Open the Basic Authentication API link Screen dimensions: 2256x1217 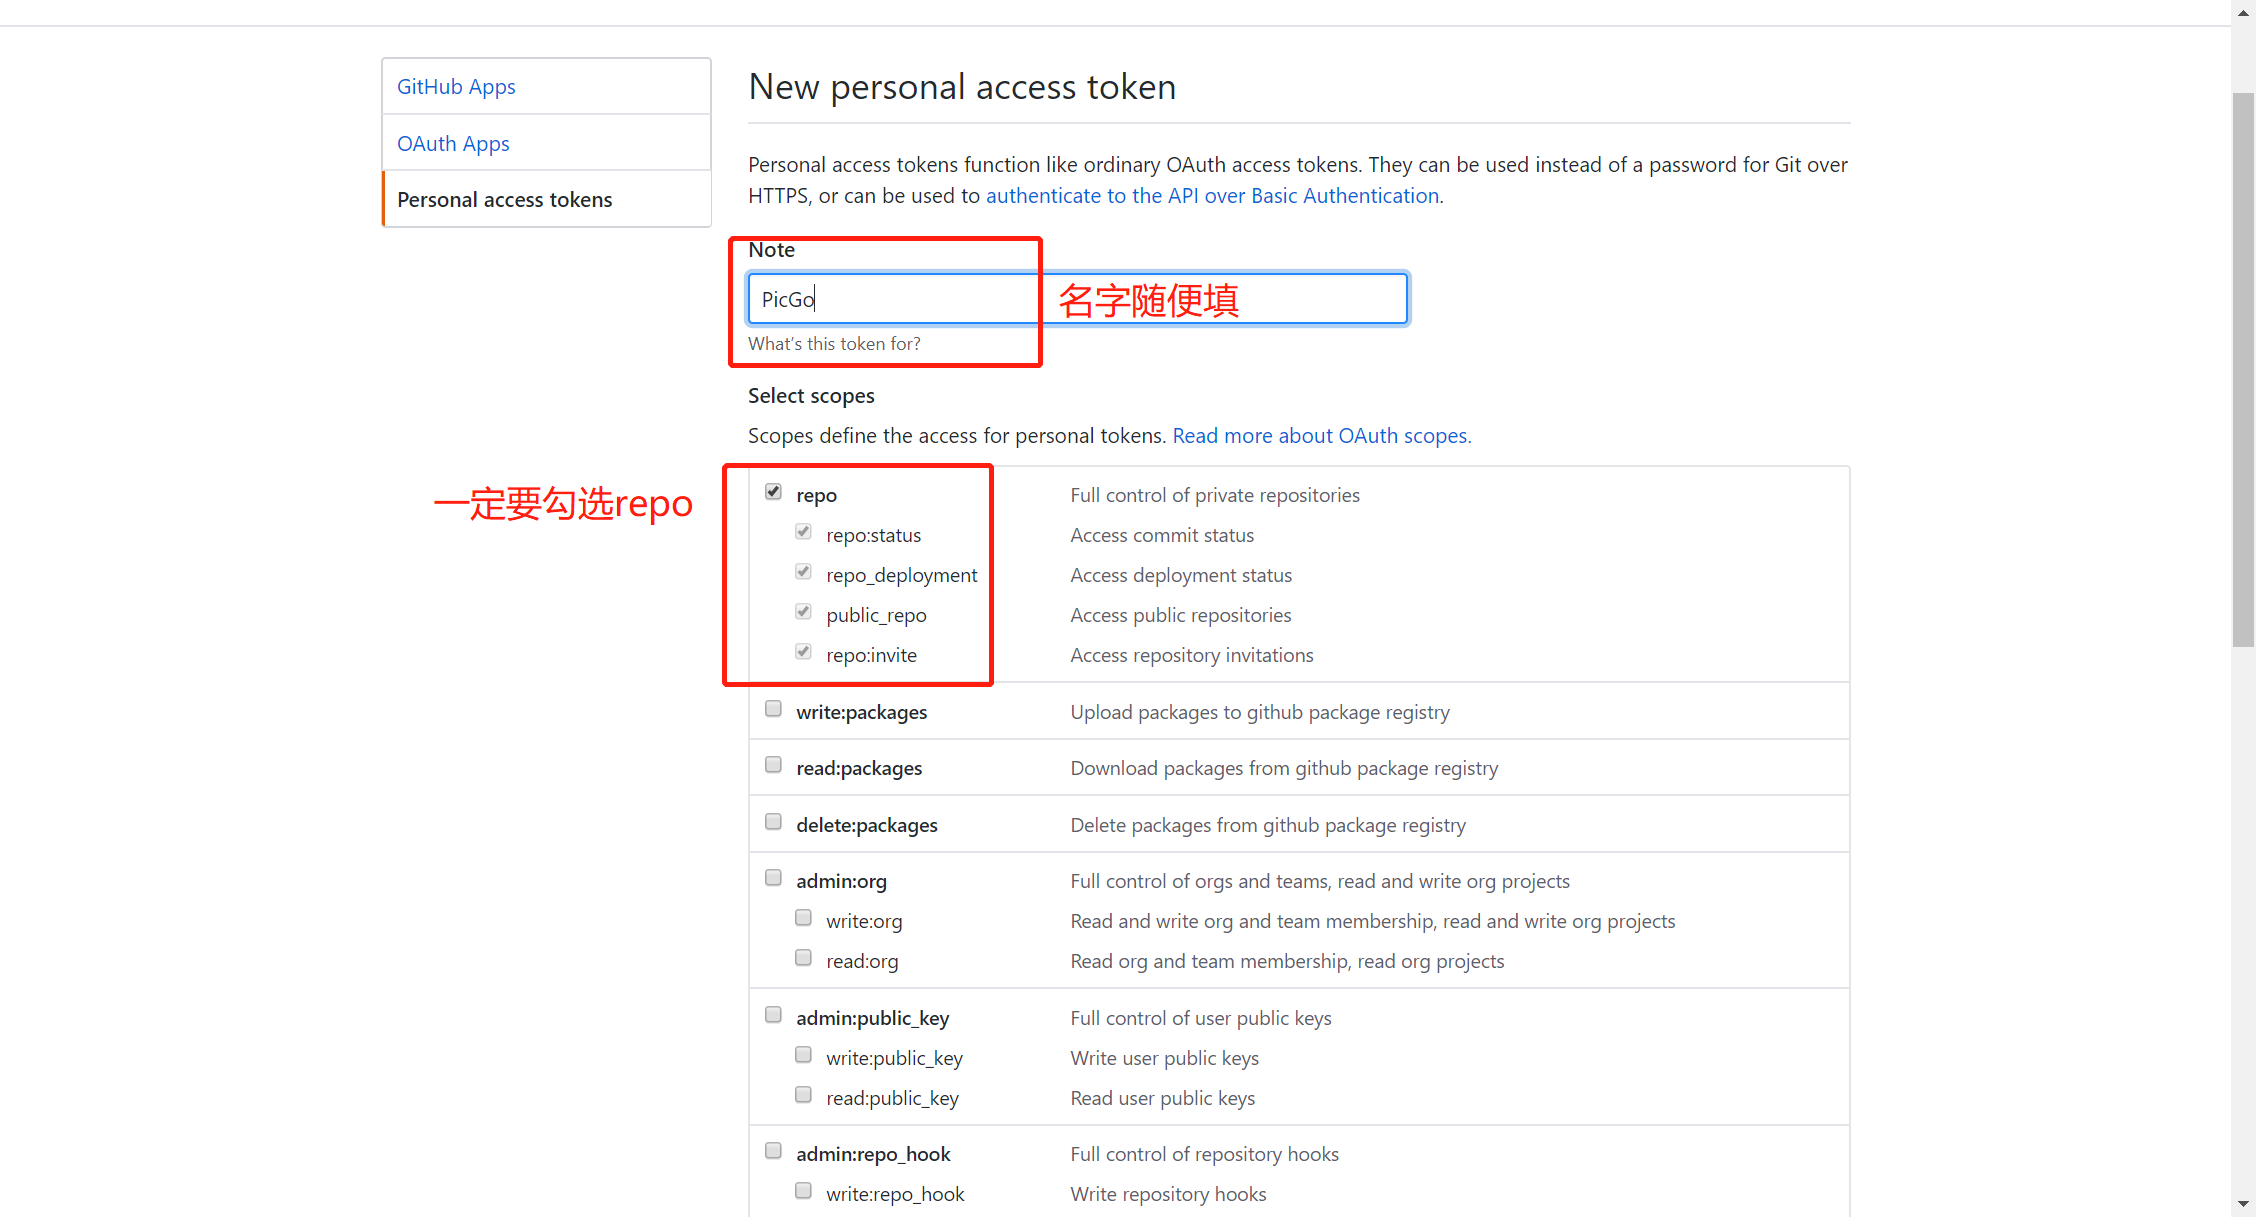(1212, 196)
